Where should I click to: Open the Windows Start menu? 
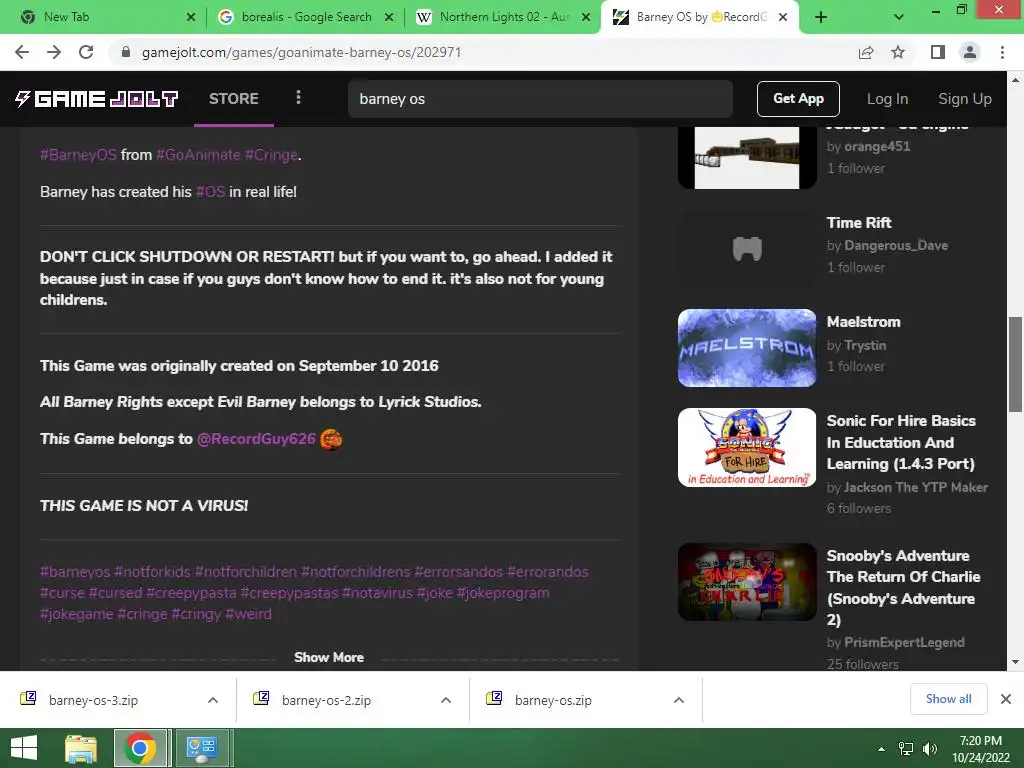pos(24,748)
